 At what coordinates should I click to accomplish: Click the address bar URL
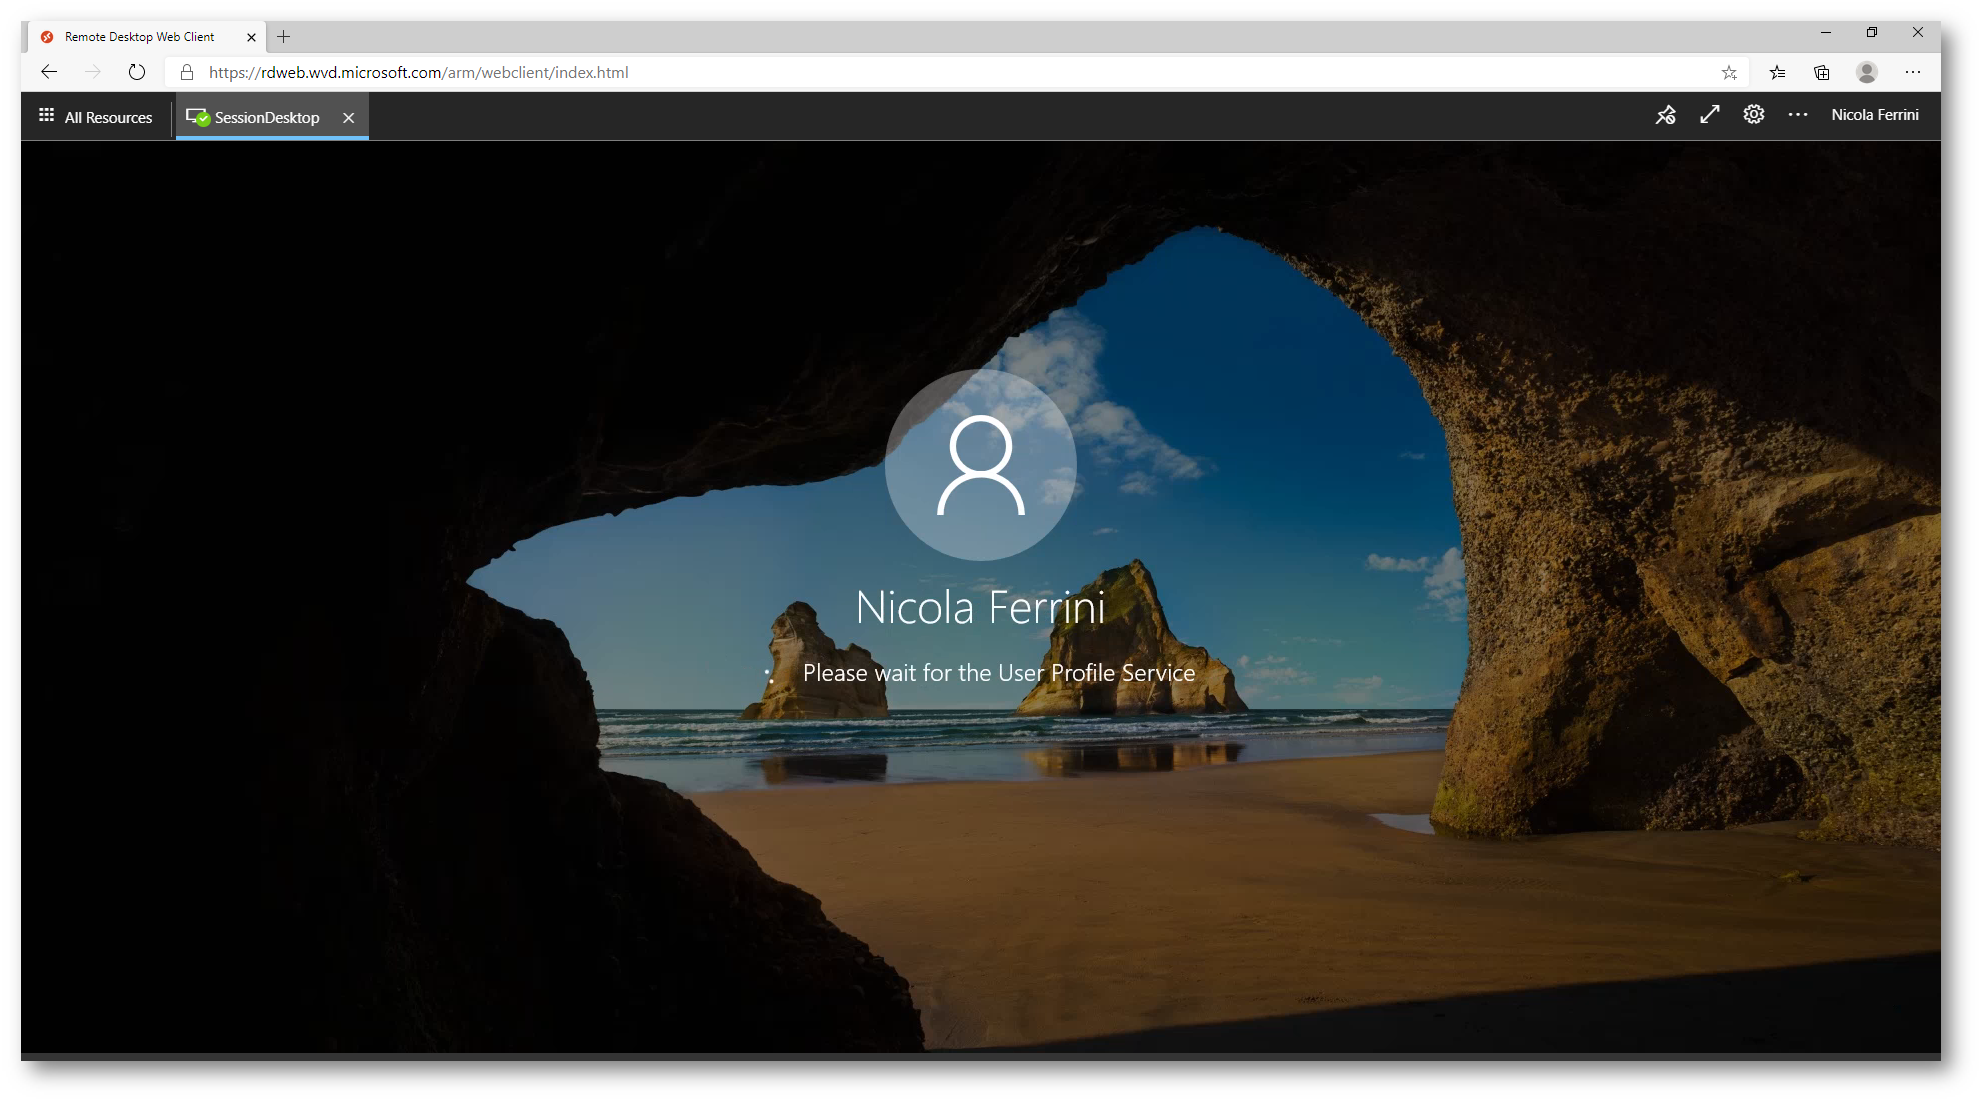(418, 72)
